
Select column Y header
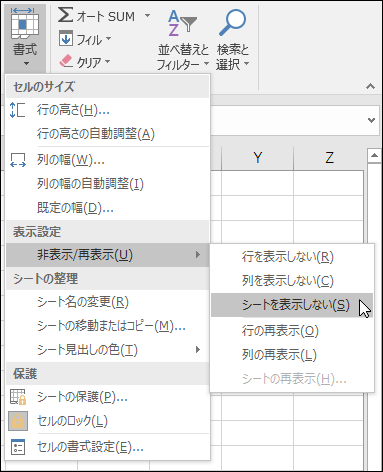click(257, 158)
